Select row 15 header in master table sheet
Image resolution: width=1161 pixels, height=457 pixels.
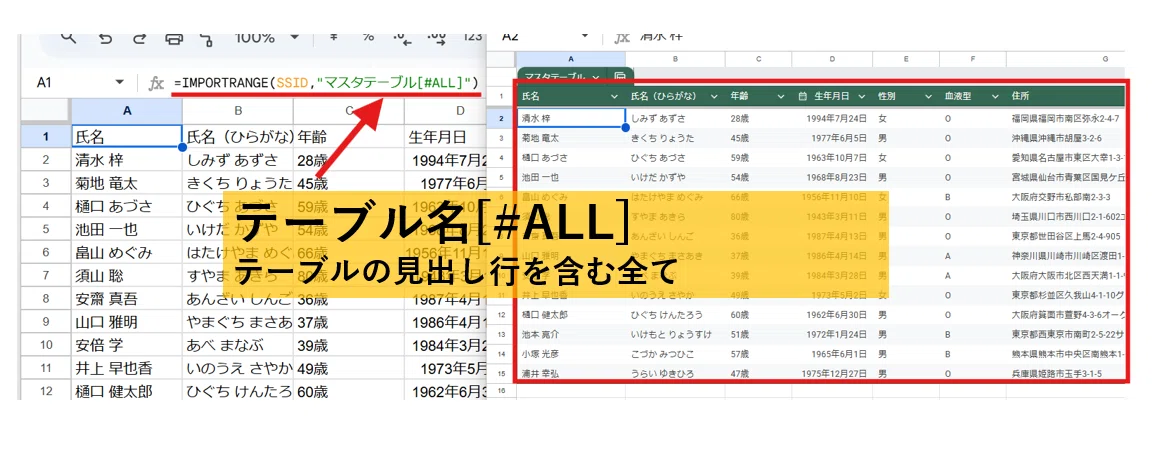point(501,374)
